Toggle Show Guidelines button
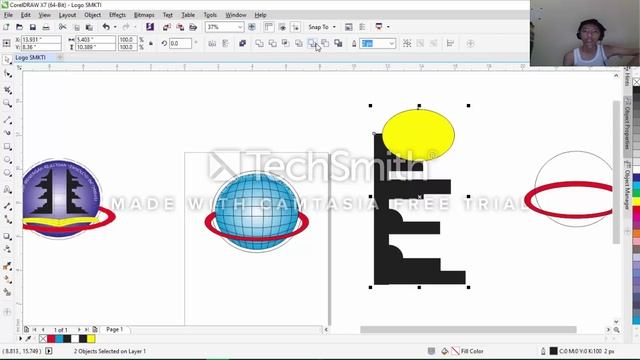Screen dimensions: 640x360 tap(295, 27)
